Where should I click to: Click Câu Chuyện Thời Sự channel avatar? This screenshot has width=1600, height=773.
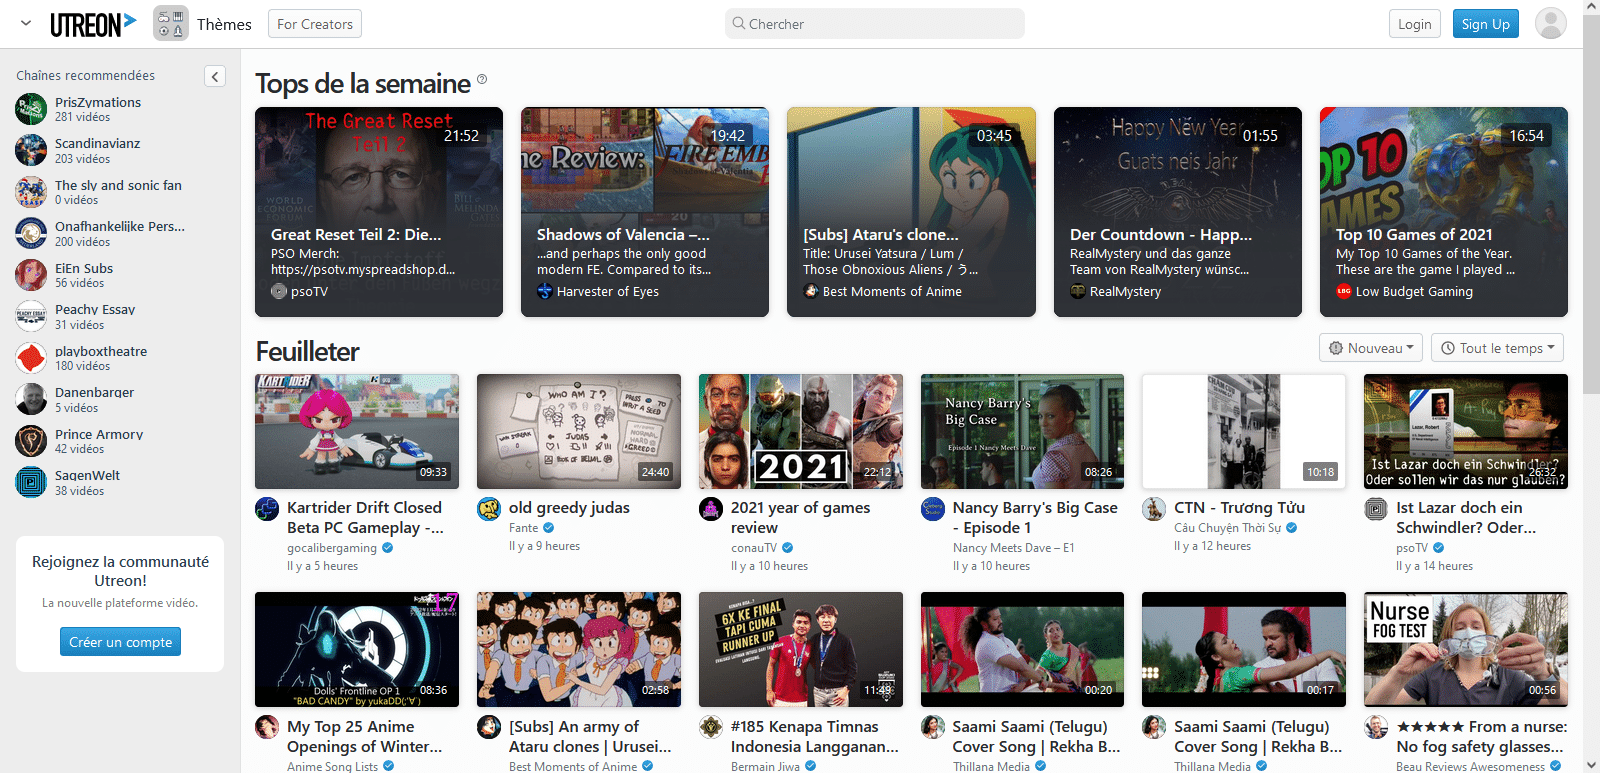pos(1154,509)
